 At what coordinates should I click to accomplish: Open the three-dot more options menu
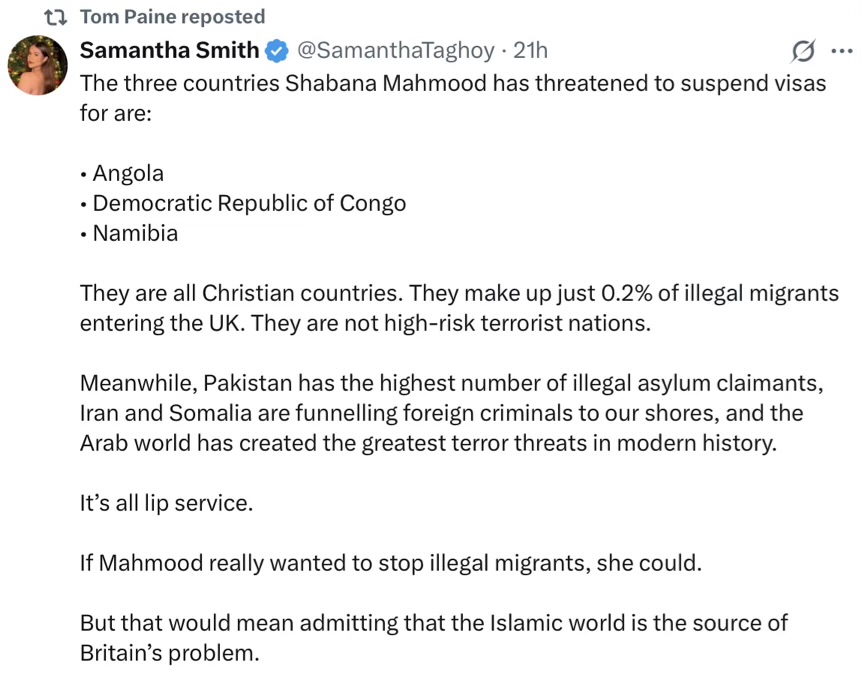[838, 51]
